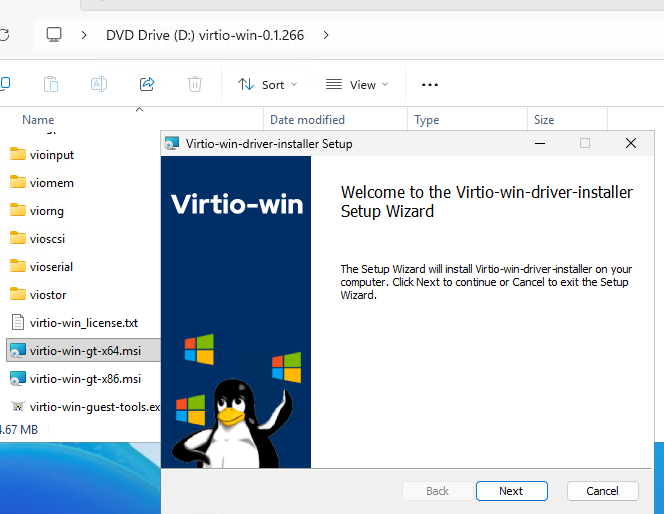Sort by the Name column header
664x514 pixels.
pyautogui.click(x=38, y=120)
